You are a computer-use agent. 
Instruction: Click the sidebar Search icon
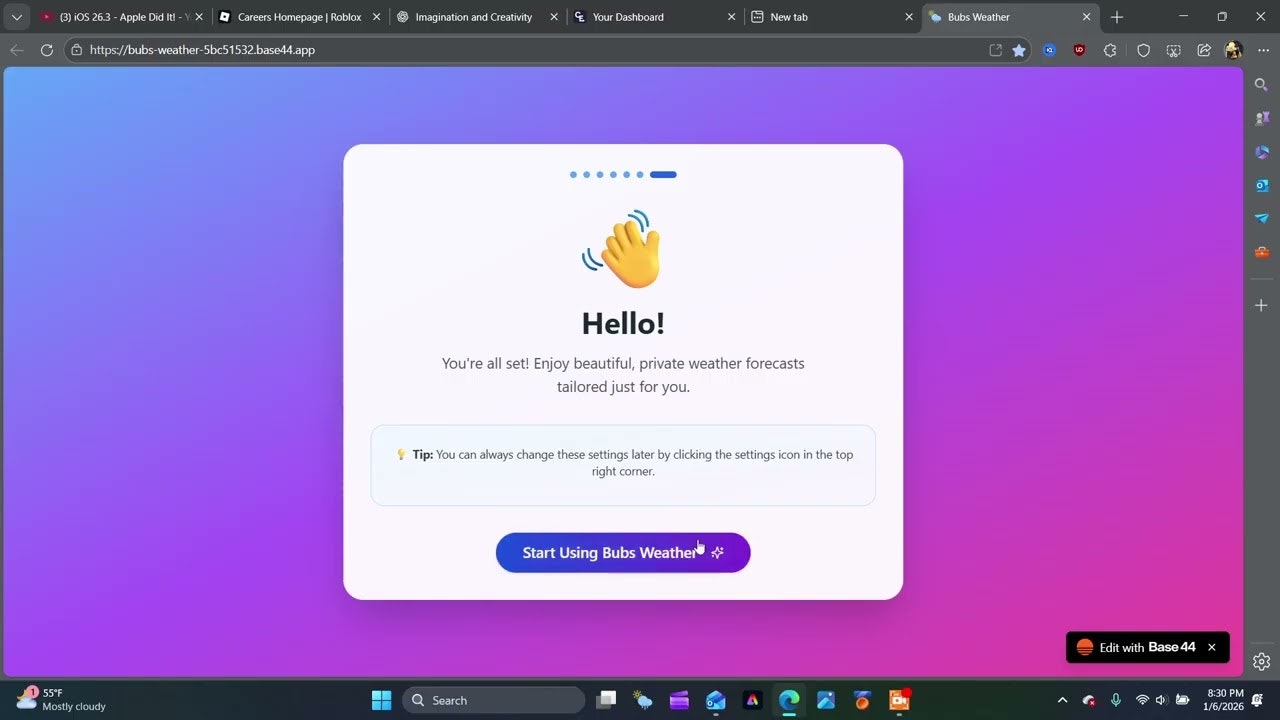coord(1262,85)
